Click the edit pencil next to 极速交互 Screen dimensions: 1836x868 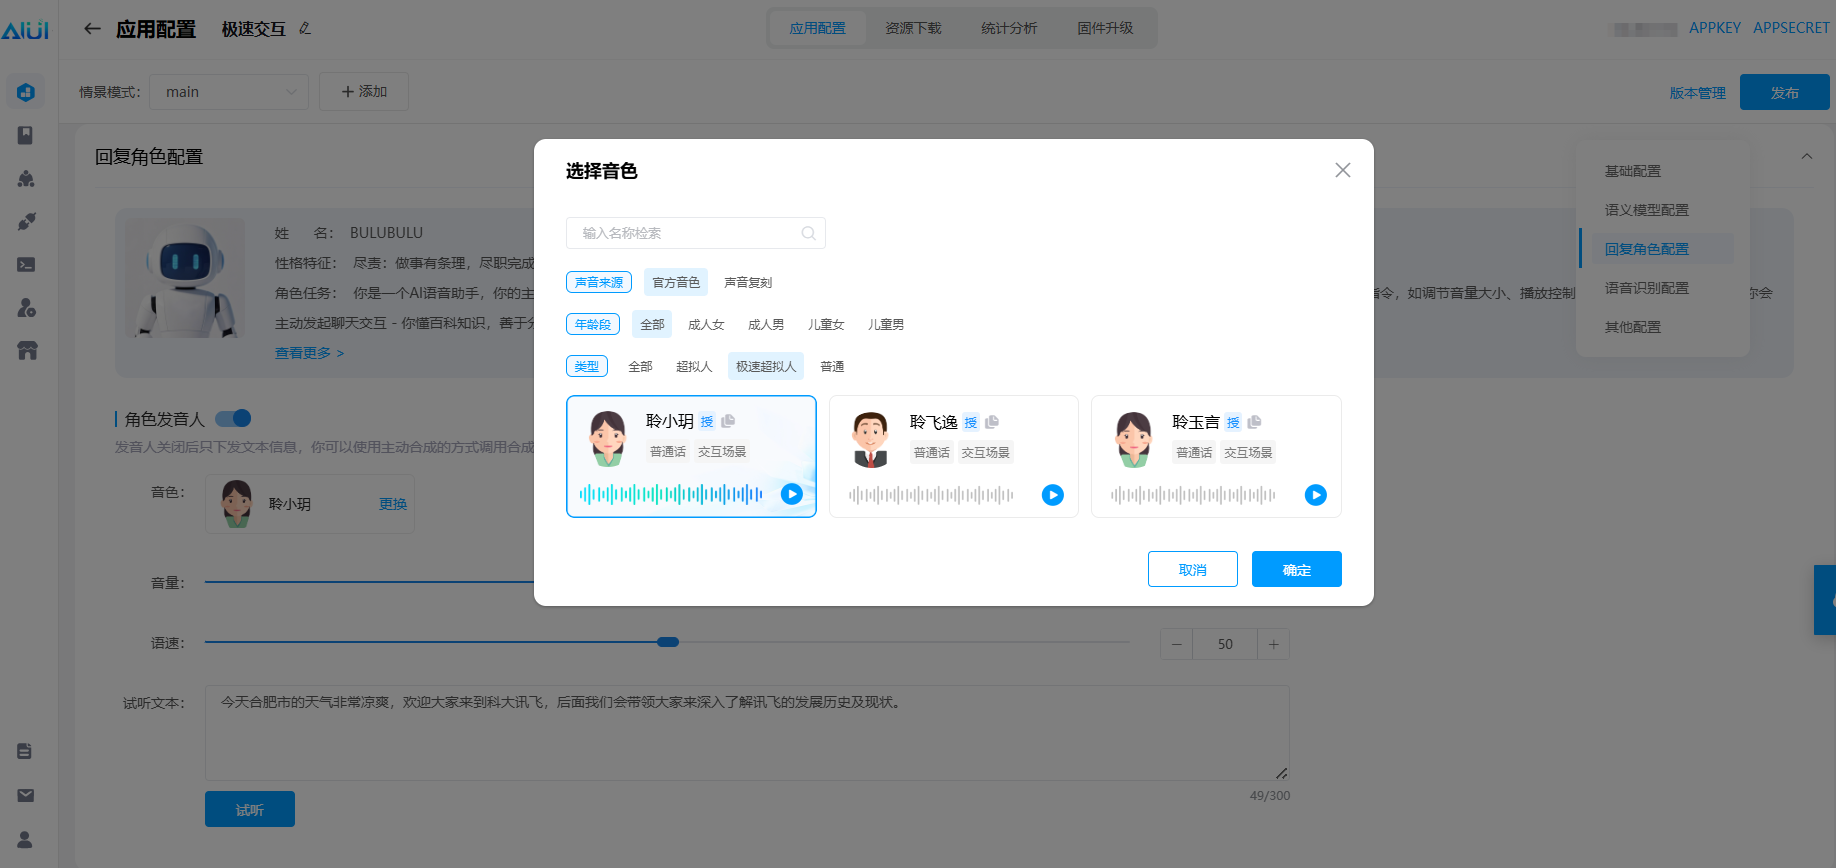coord(305,29)
